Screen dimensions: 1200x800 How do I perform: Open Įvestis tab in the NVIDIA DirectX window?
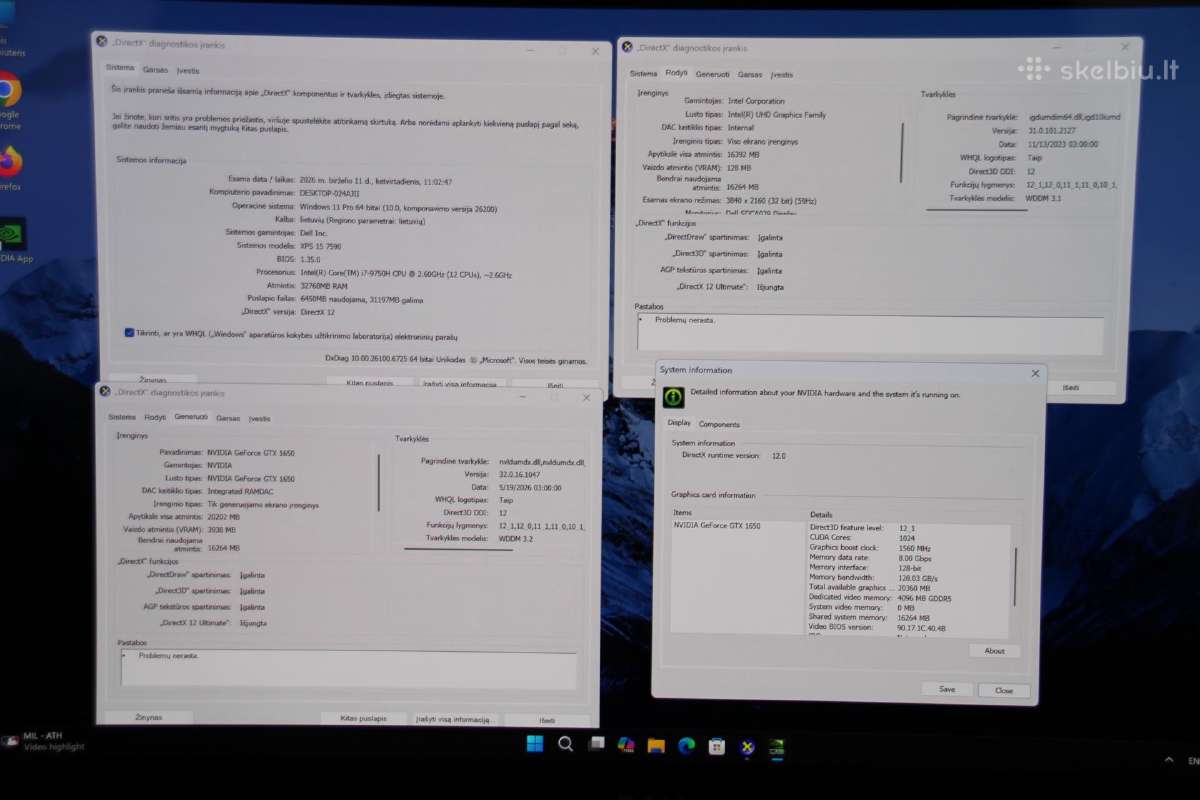click(x=259, y=418)
